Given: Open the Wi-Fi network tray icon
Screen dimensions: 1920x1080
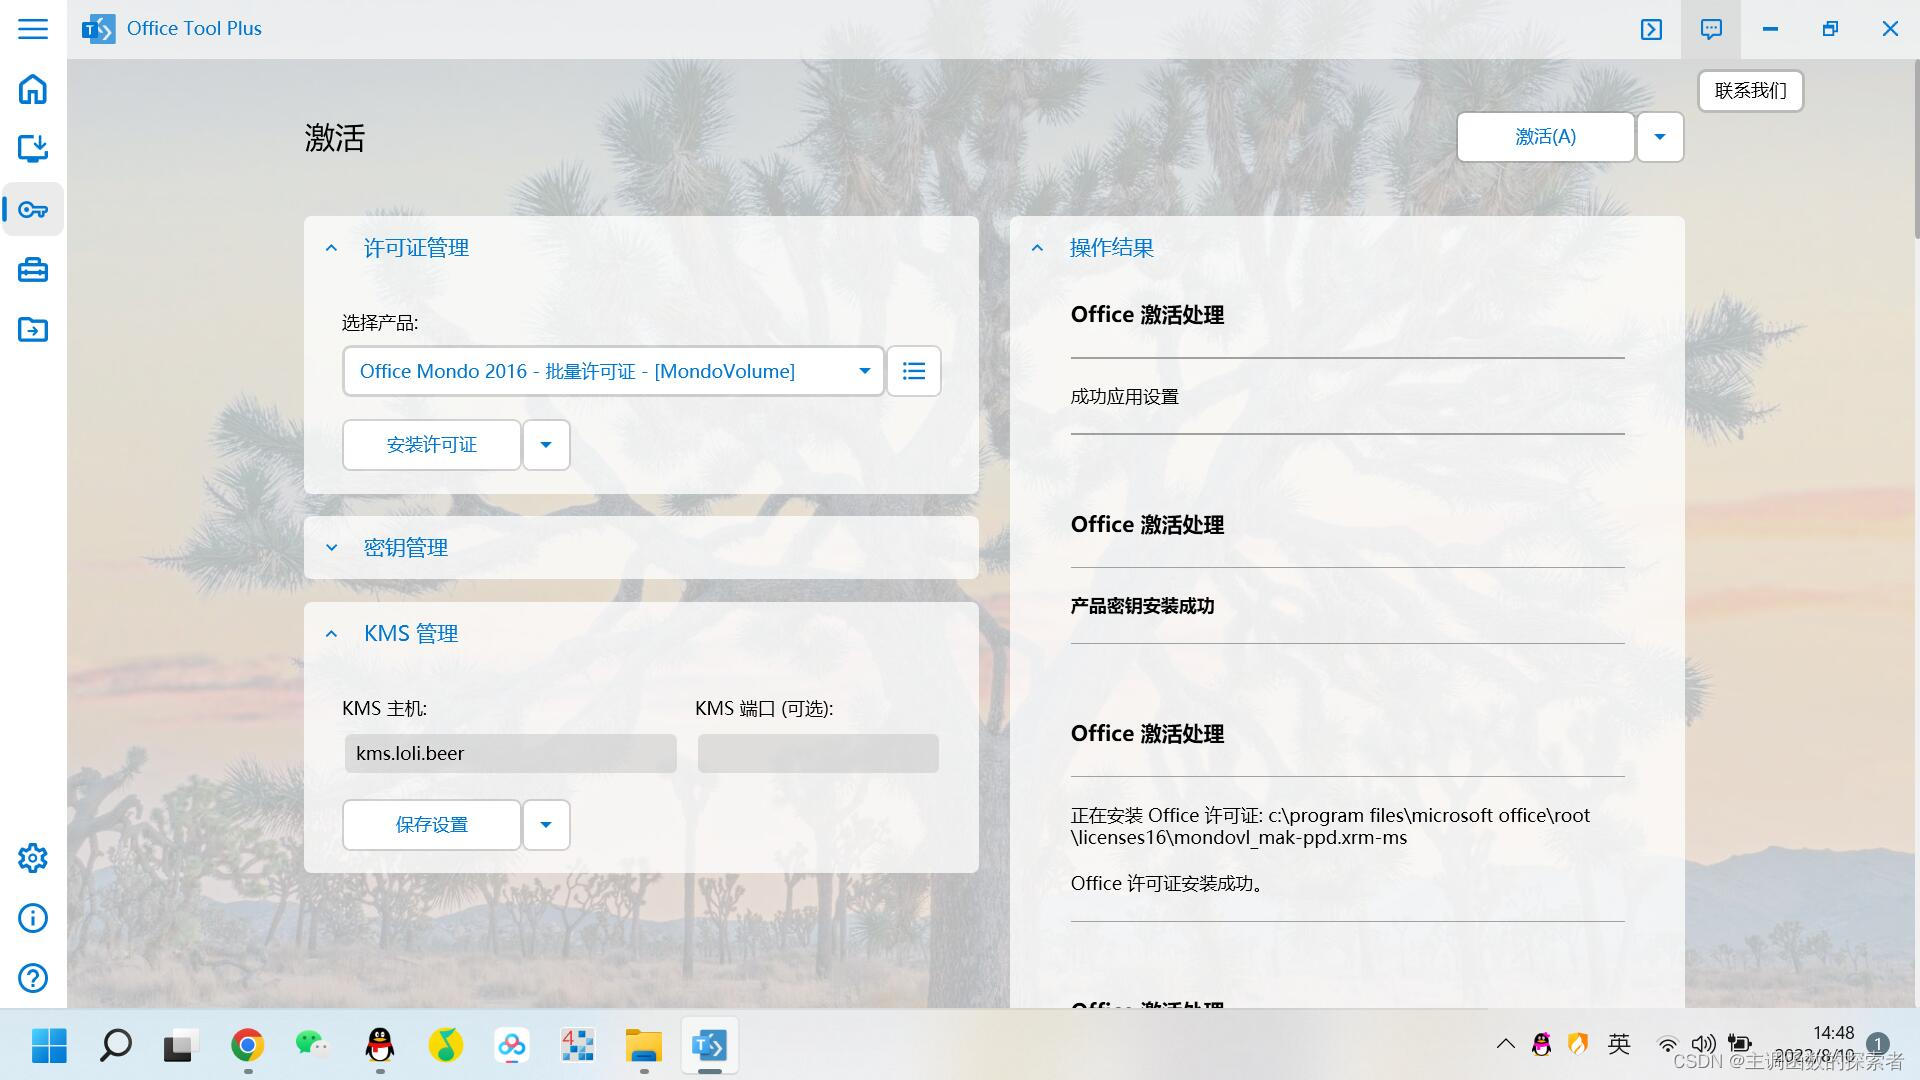Looking at the screenshot, I should click(1667, 1044).
